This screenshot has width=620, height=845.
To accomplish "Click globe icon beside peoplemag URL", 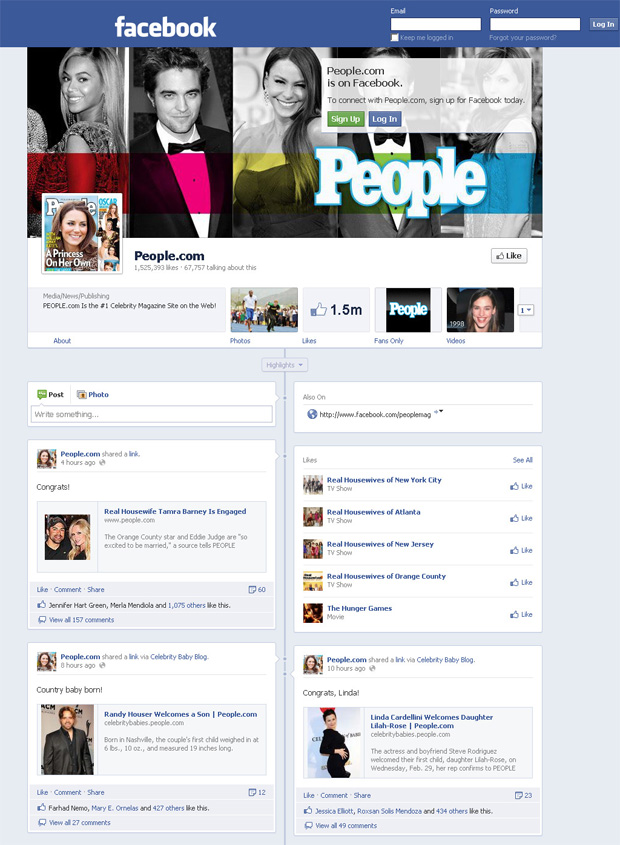I will (312, 414).
